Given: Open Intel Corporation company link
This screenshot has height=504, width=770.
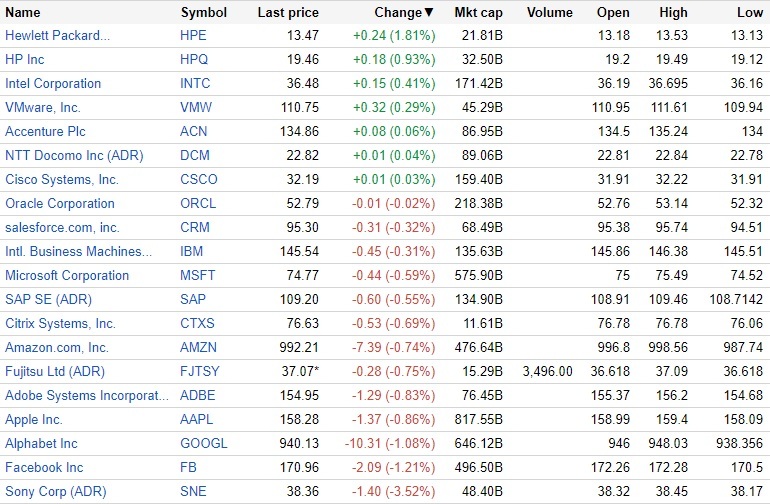Looking at the screenshot, I should coord(53,84).
